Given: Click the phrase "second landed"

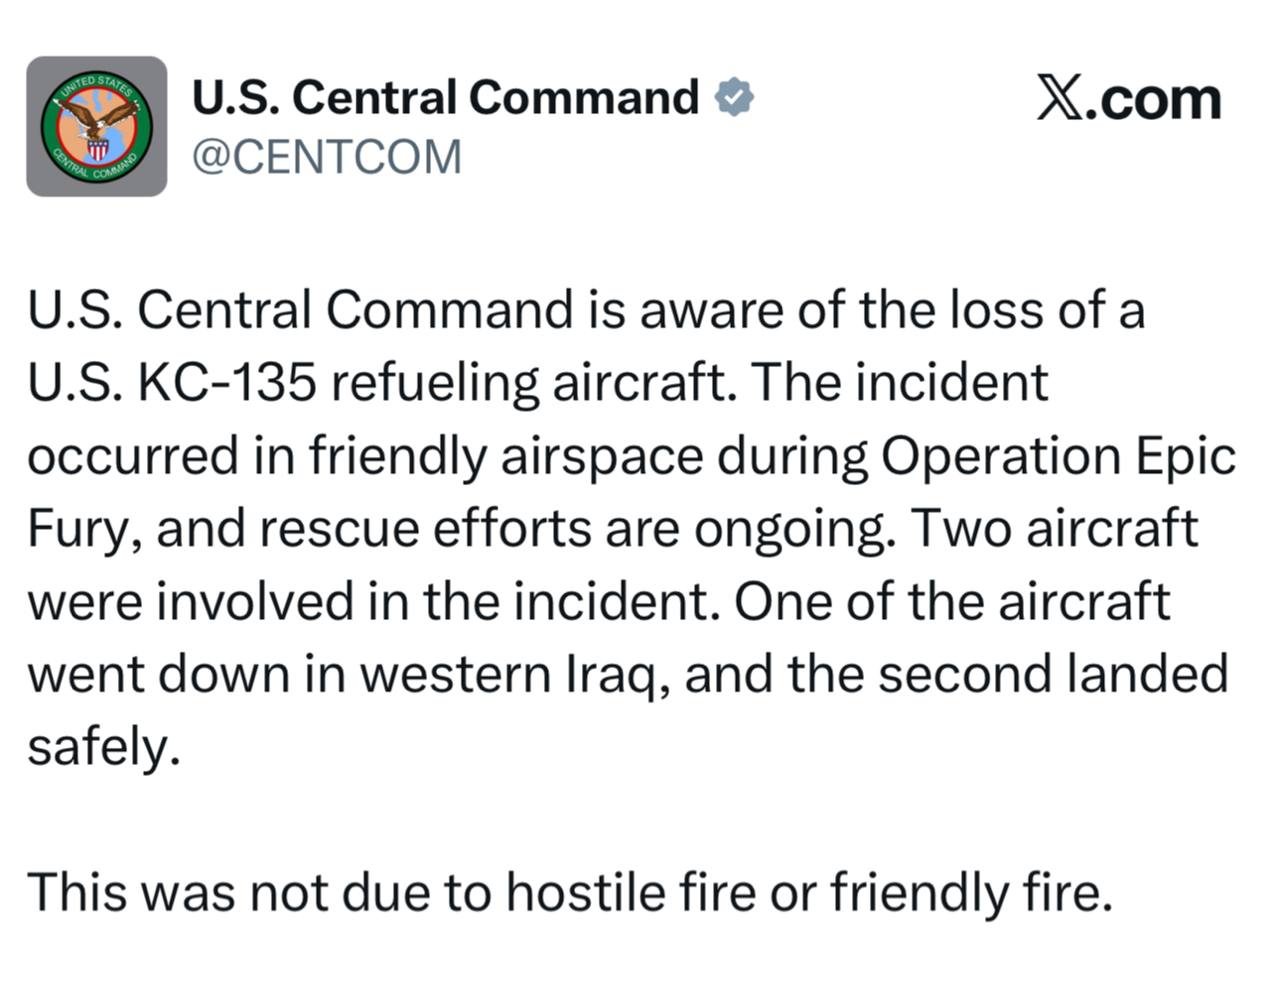Looking at the screenshot, I should [x=1053, y=674].
